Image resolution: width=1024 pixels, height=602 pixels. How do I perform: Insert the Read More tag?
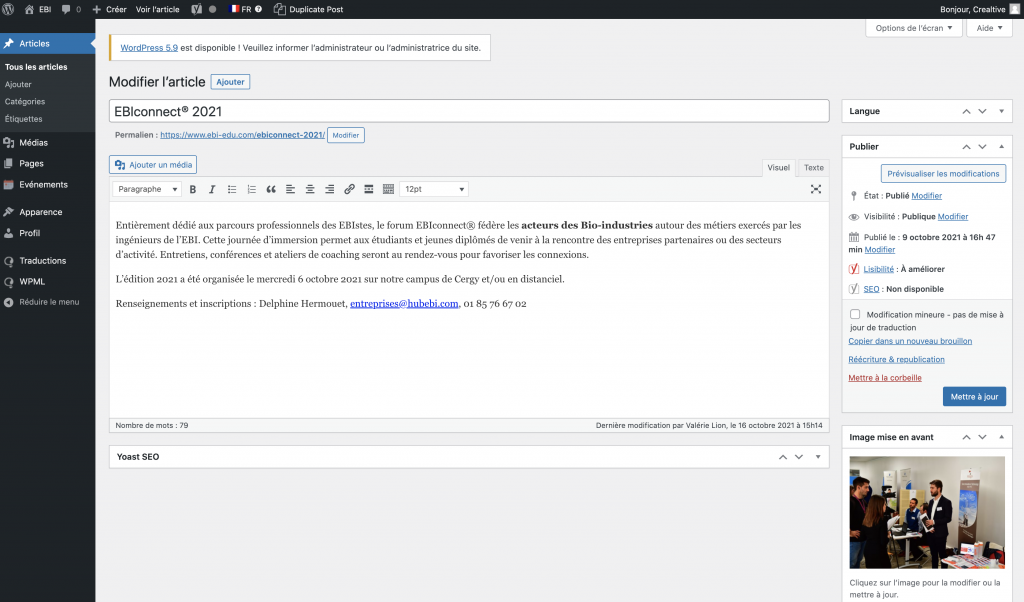pyautogui.click(x=369, y=189)
